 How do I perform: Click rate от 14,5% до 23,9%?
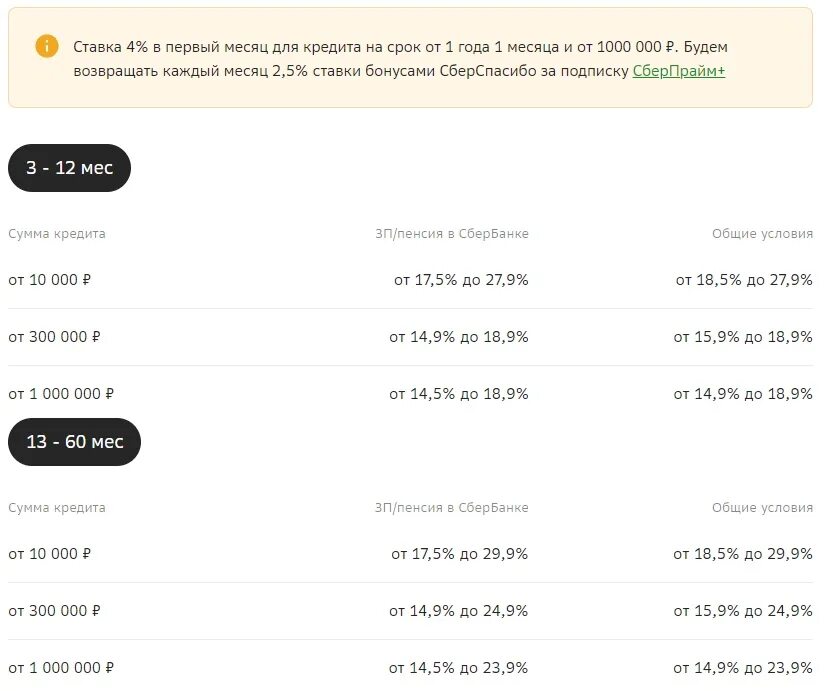tap(458, 668)
